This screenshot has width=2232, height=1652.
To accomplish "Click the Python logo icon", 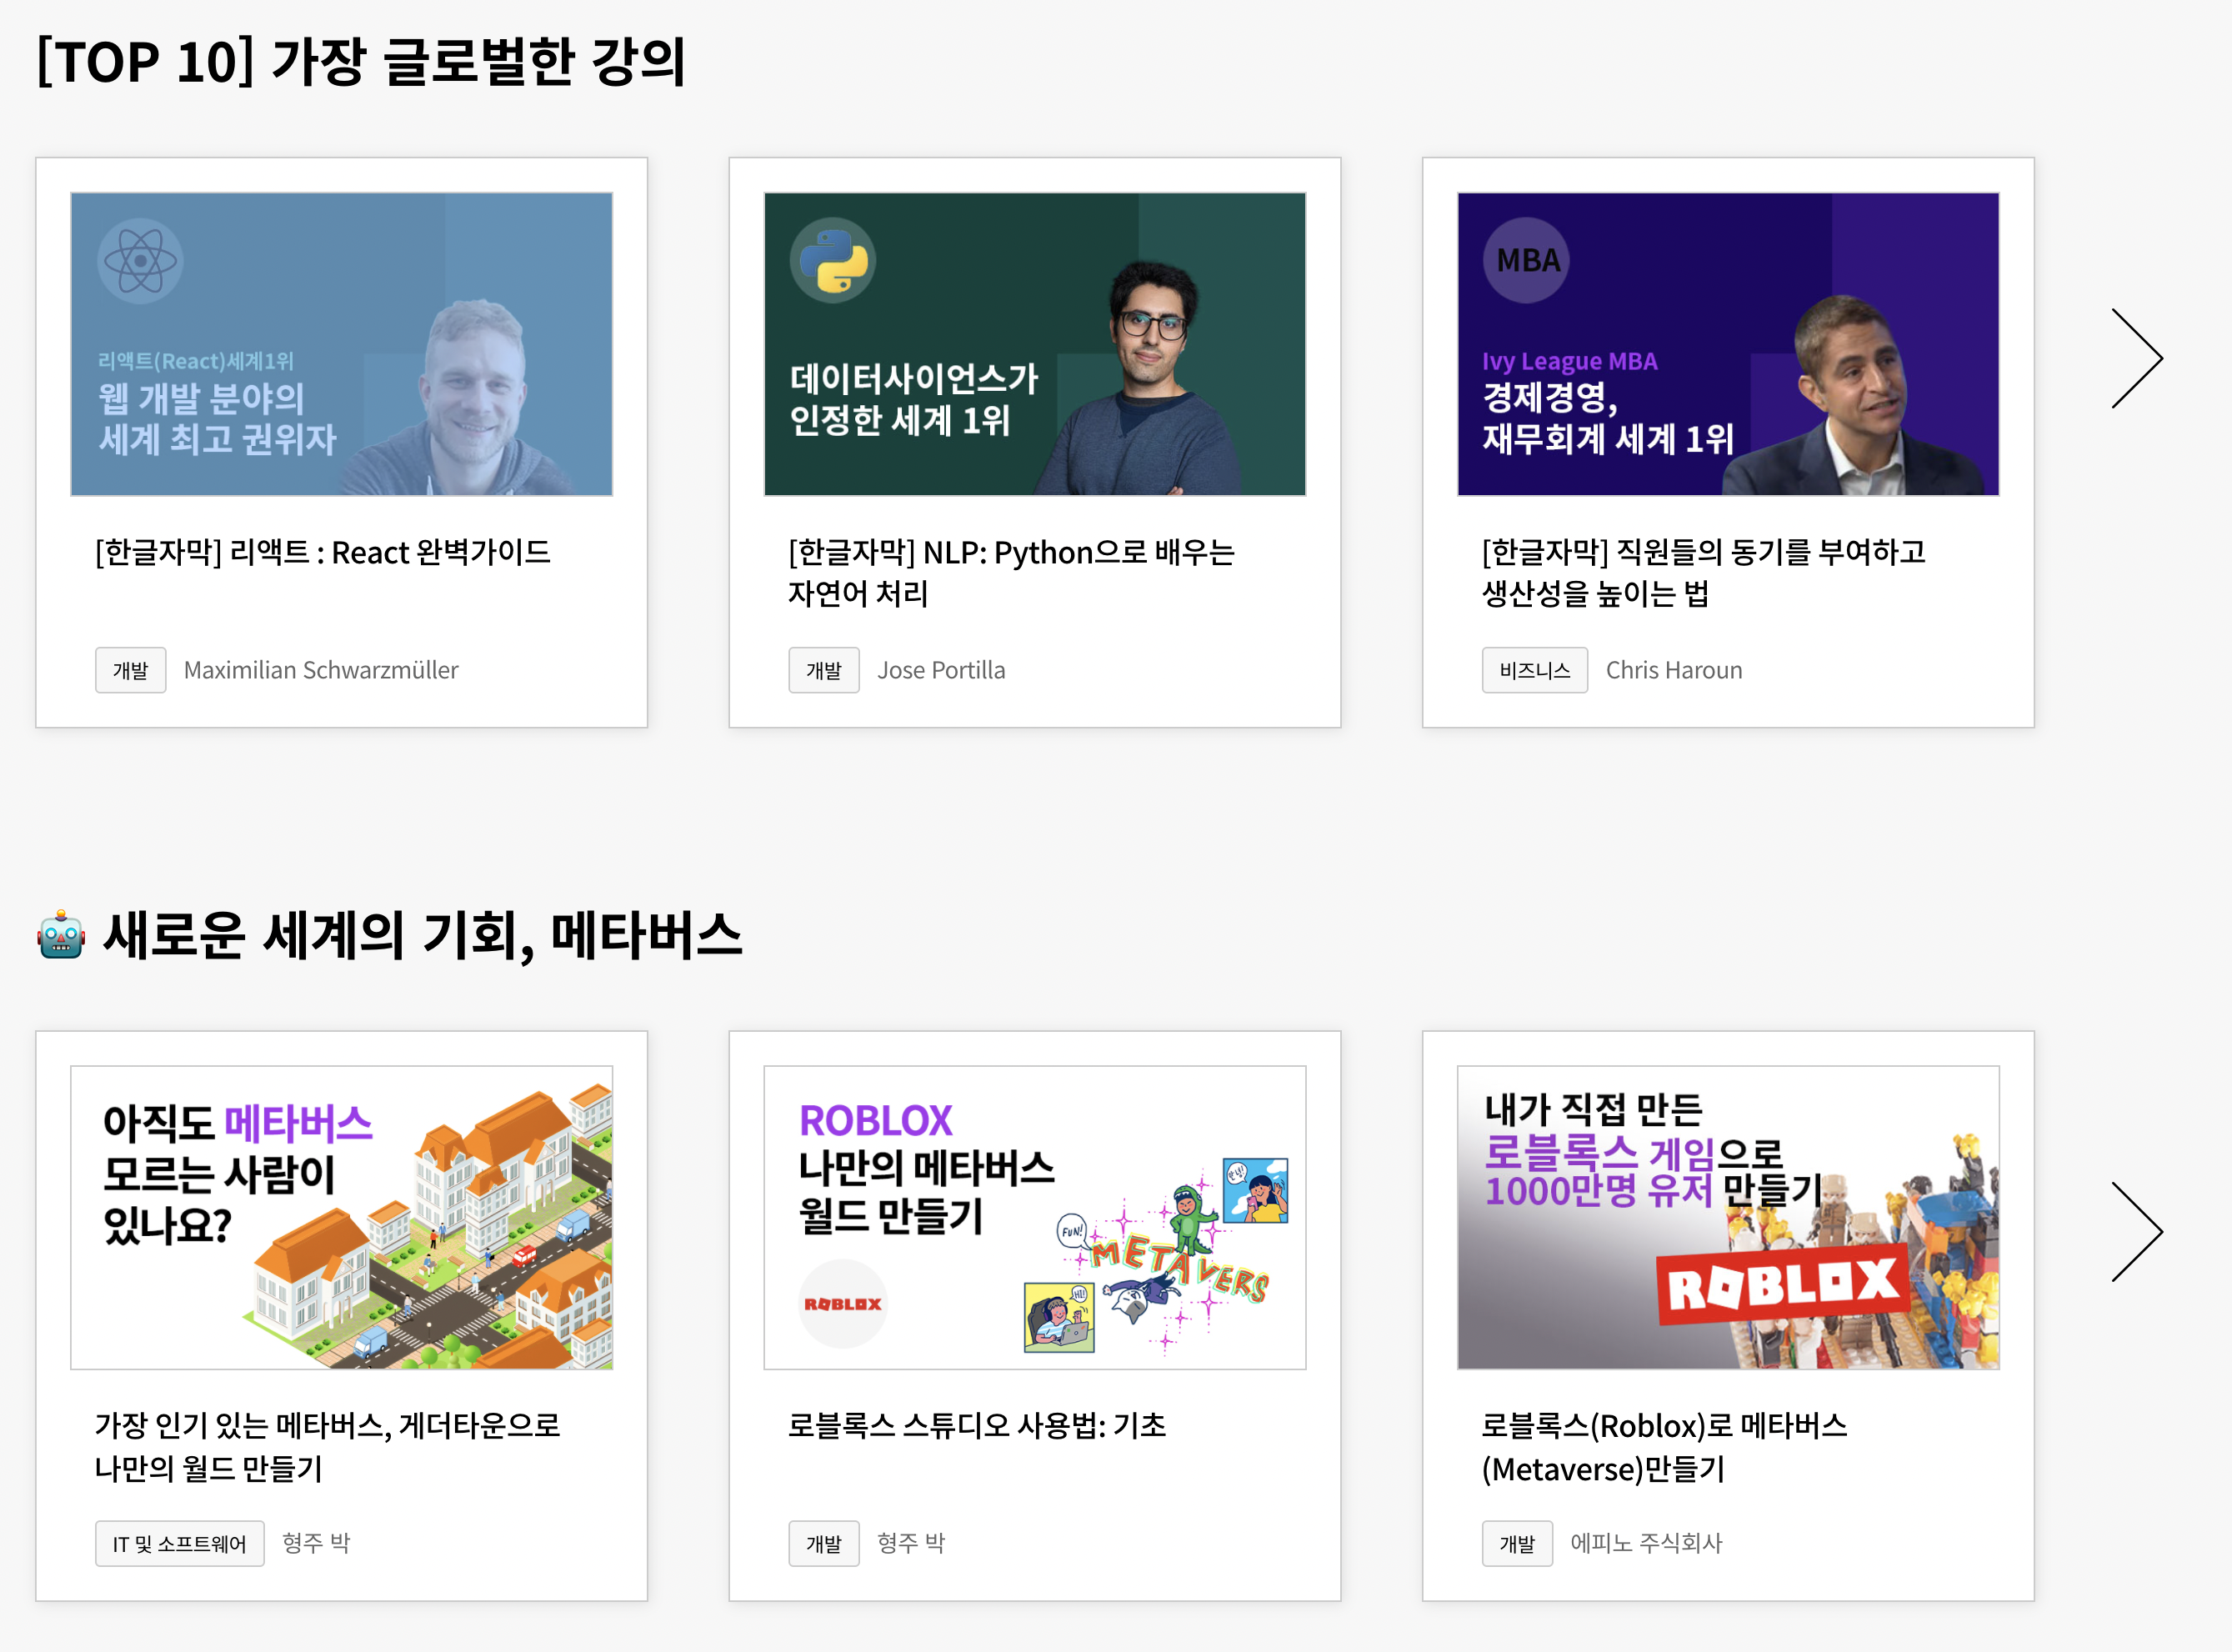I will (x=833, y=261).
